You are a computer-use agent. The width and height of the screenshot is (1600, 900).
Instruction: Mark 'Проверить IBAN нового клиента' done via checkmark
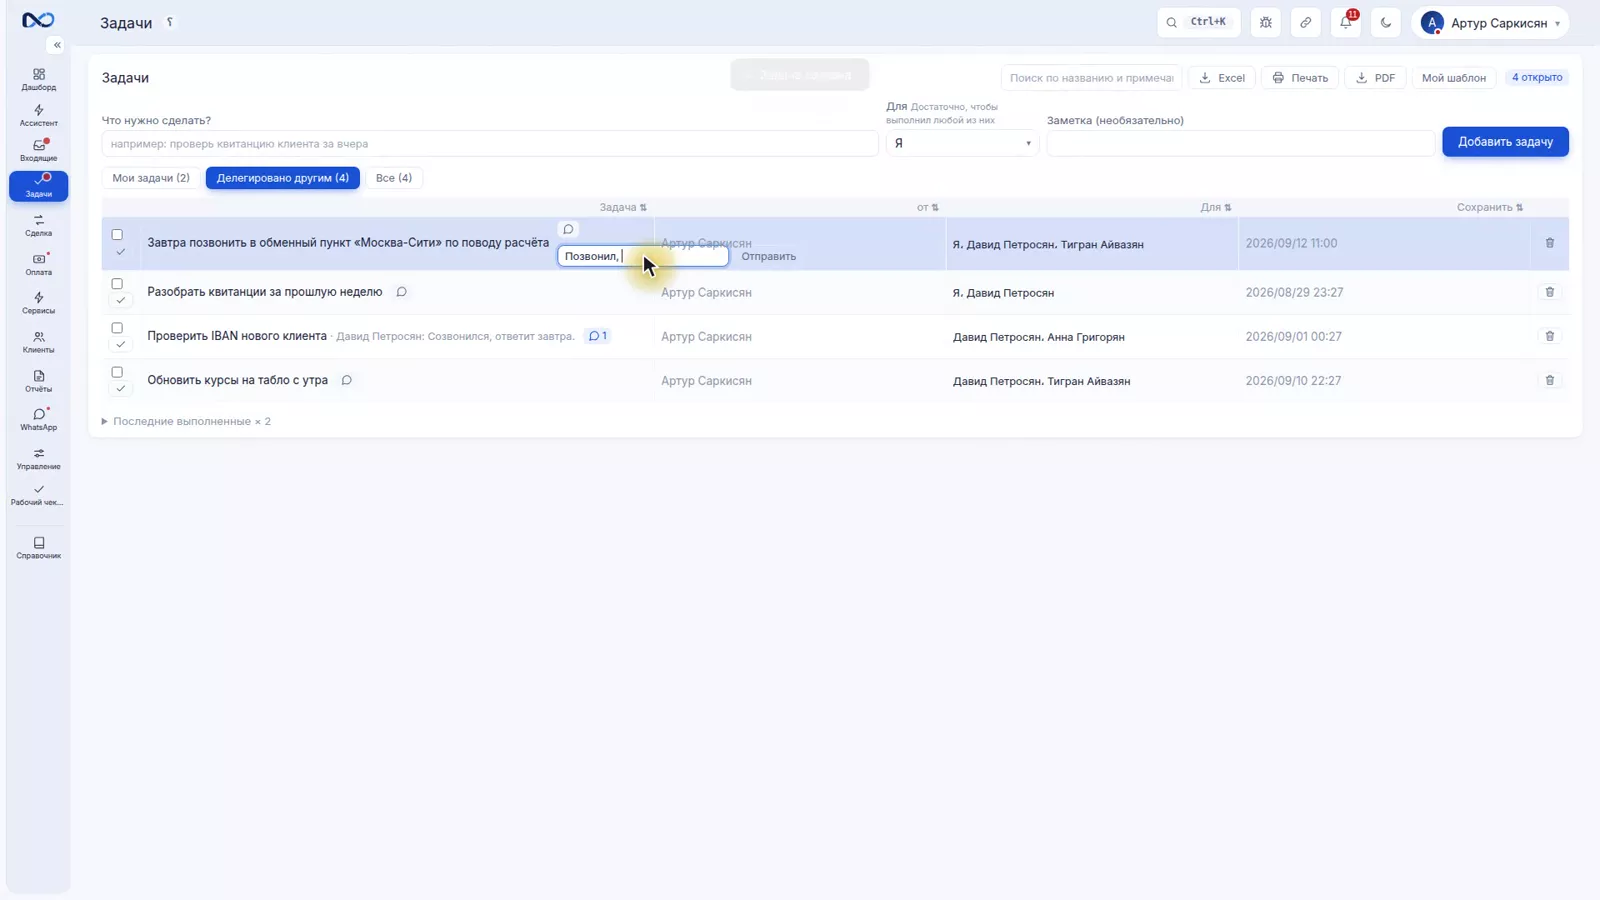point(121,345)
